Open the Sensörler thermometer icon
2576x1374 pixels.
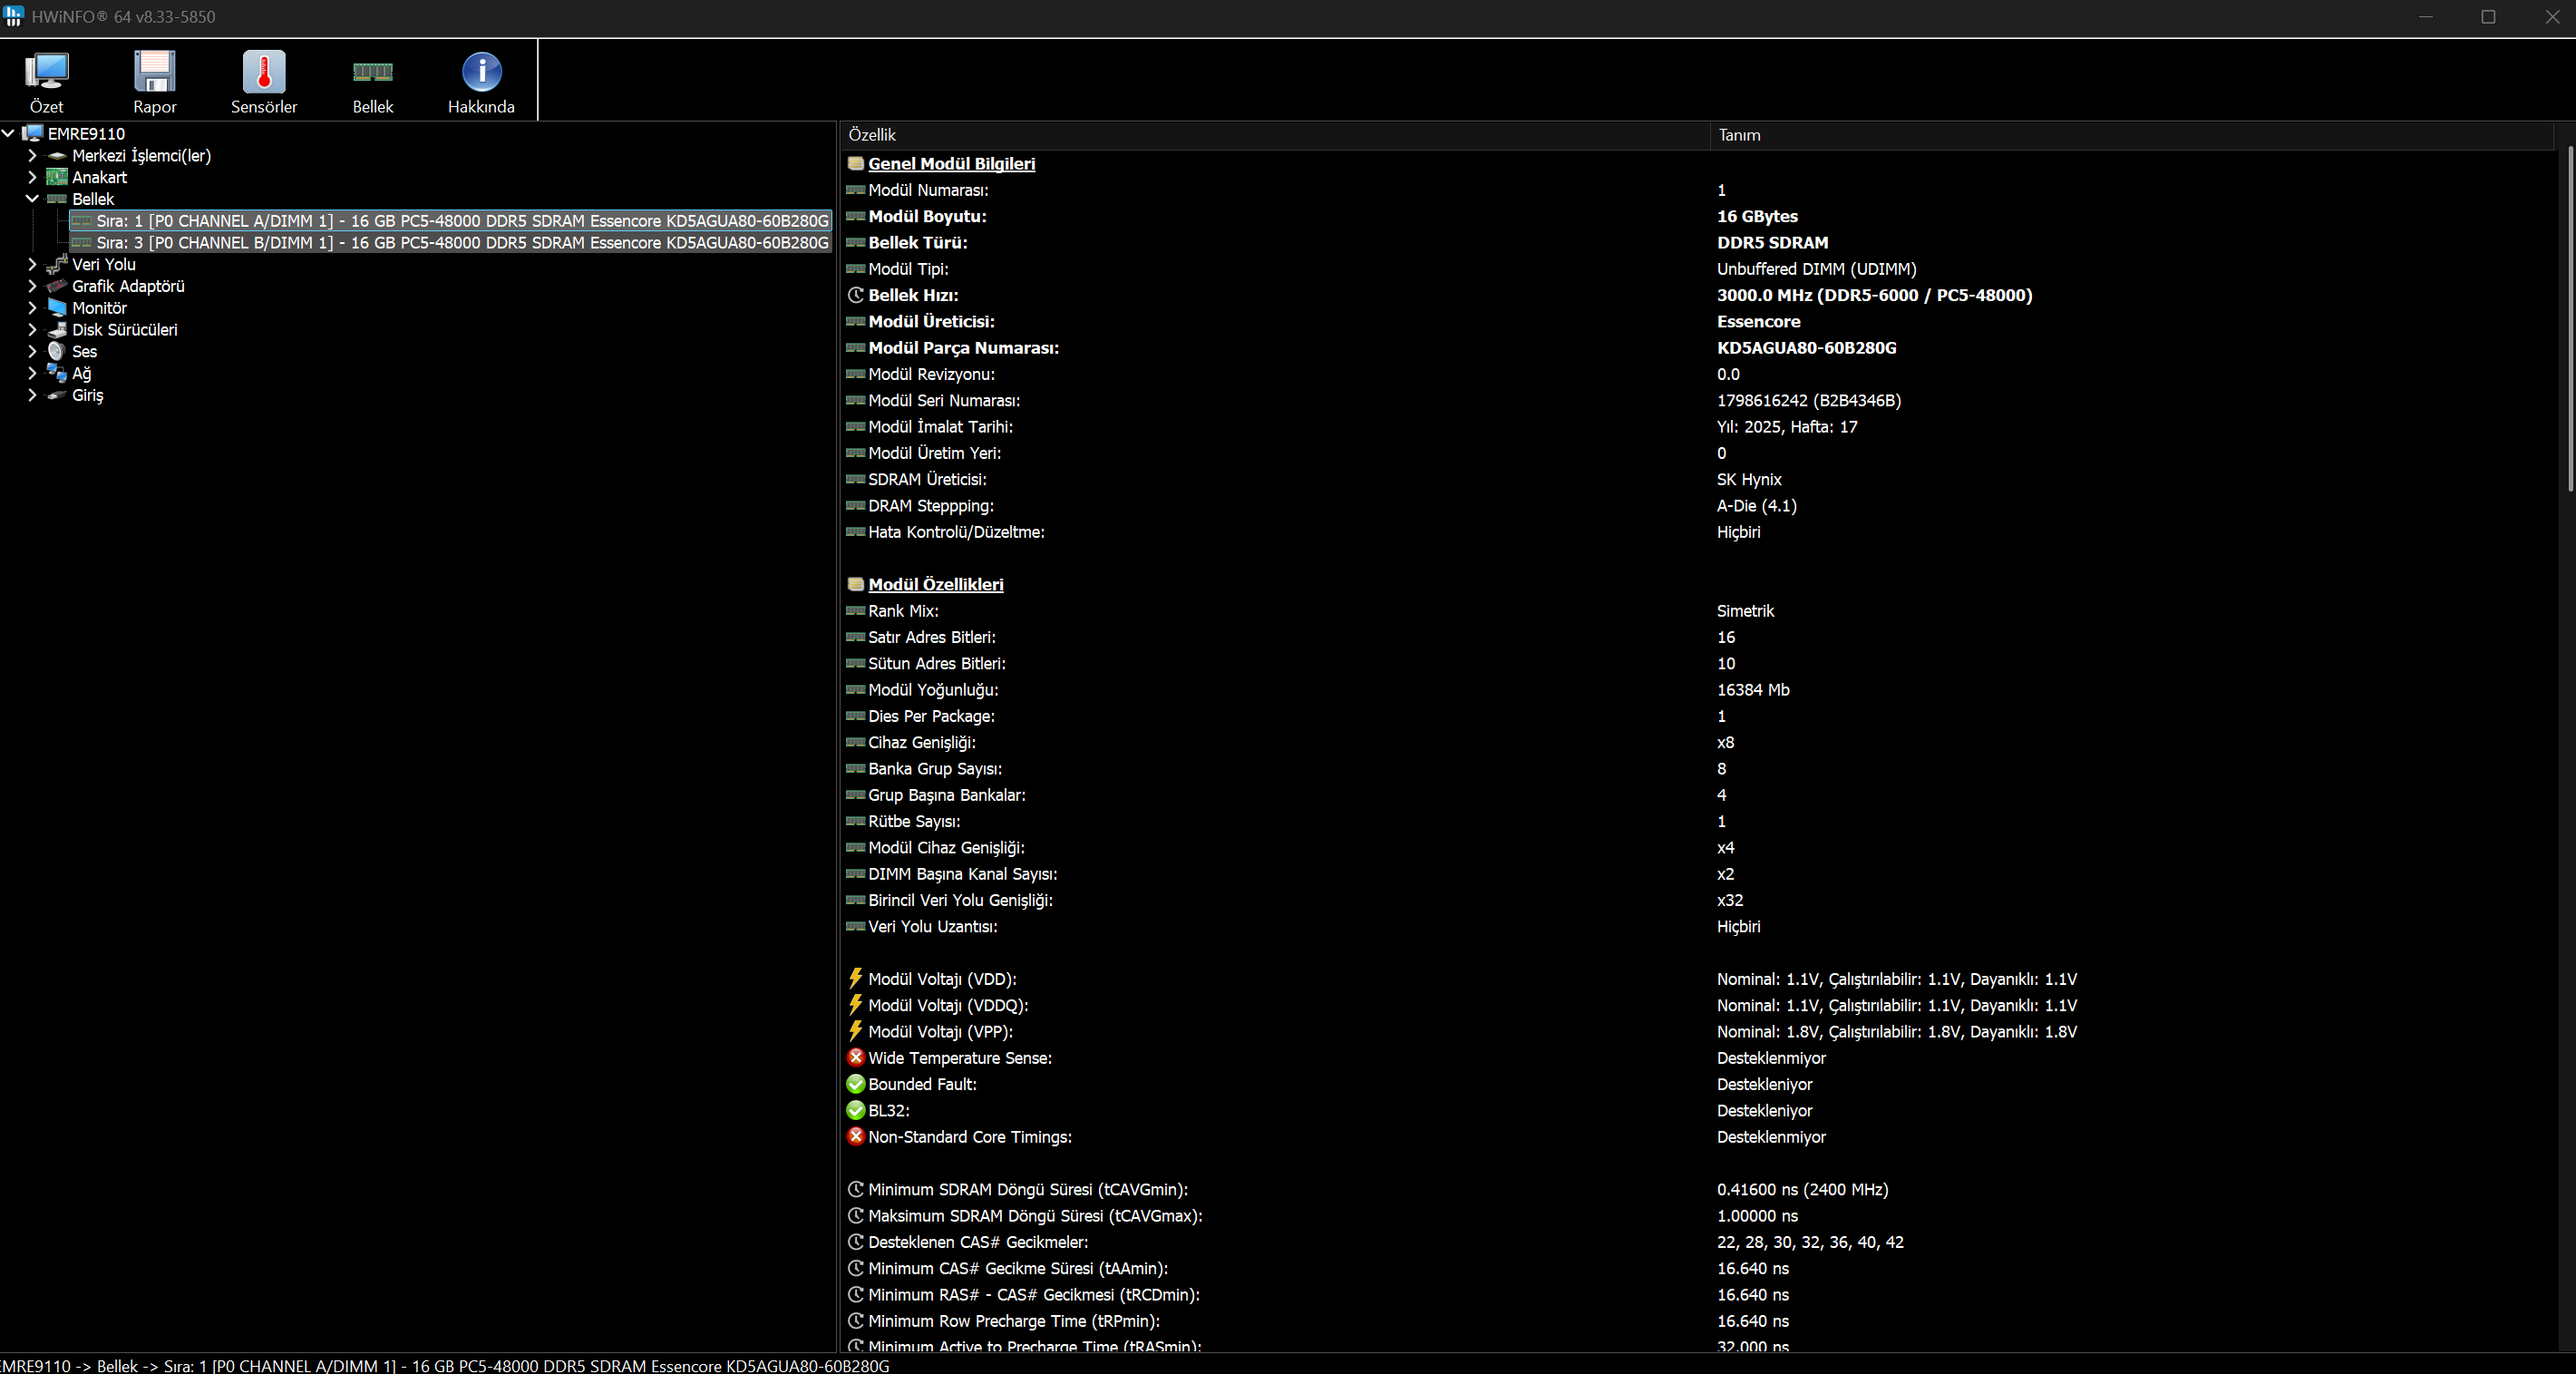click(264, 72)
